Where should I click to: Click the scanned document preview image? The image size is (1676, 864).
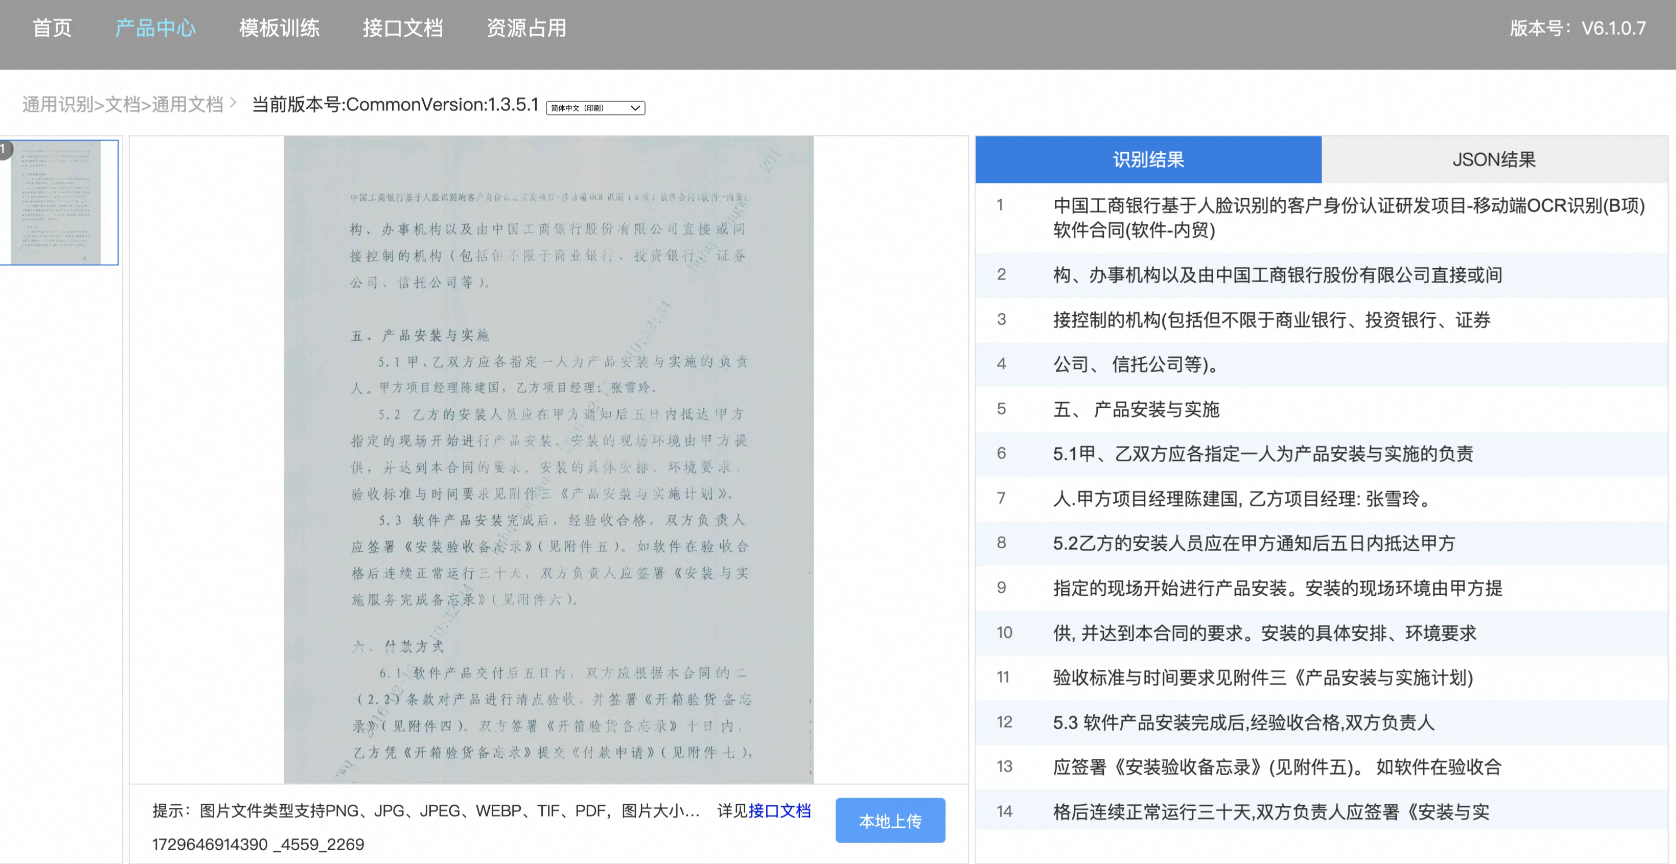click(x=549, y=460)
